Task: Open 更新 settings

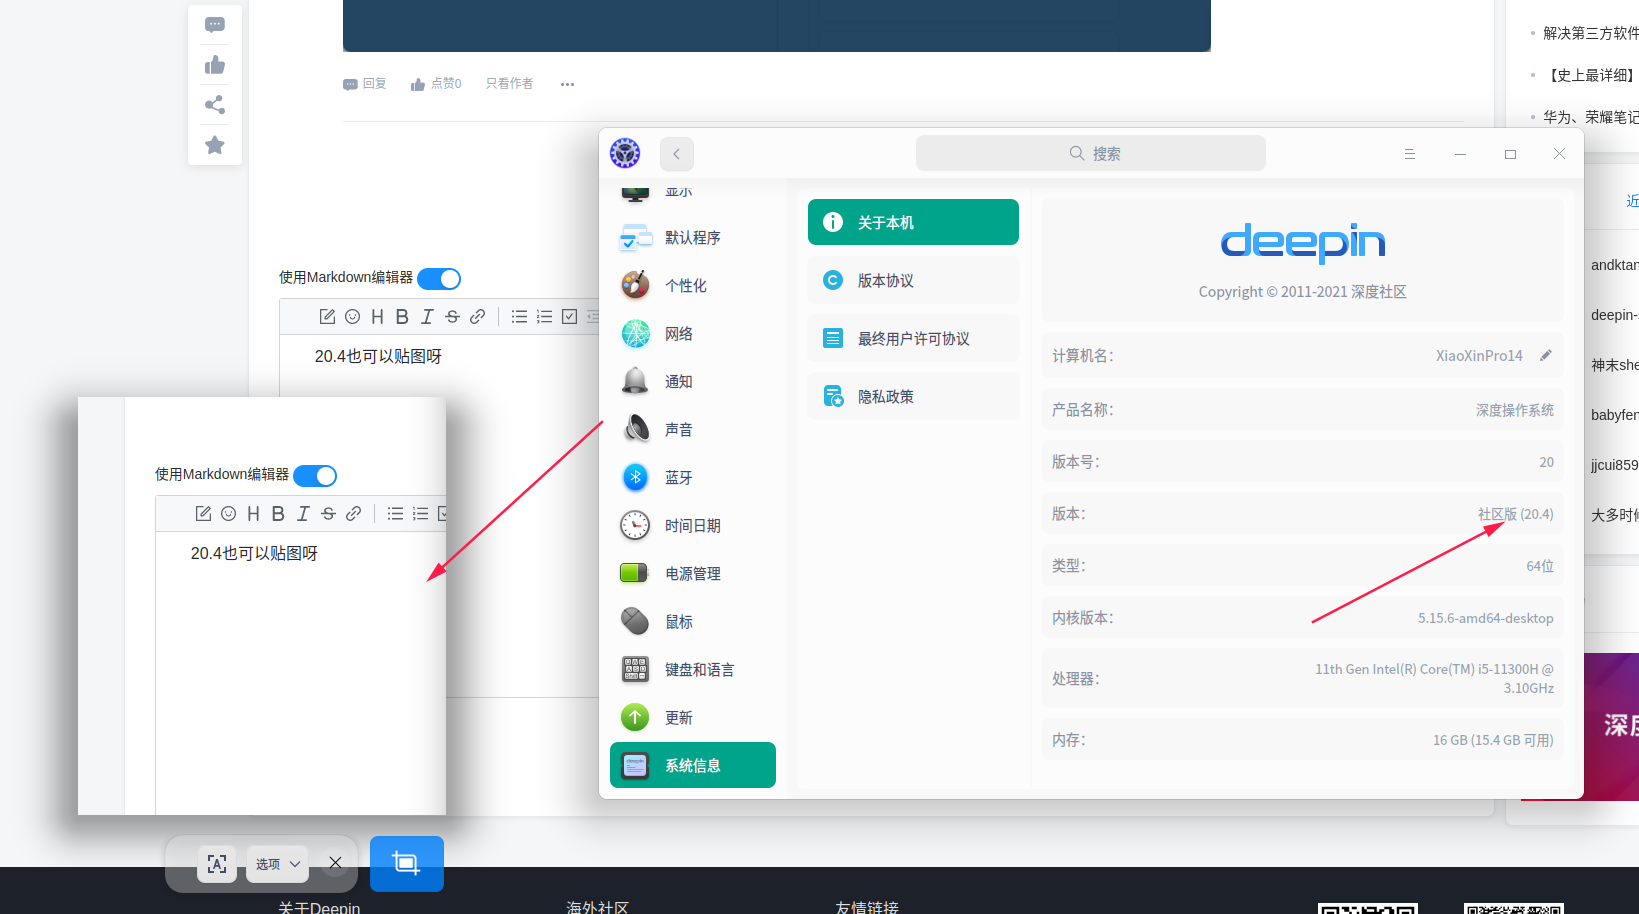Action: 693,718
